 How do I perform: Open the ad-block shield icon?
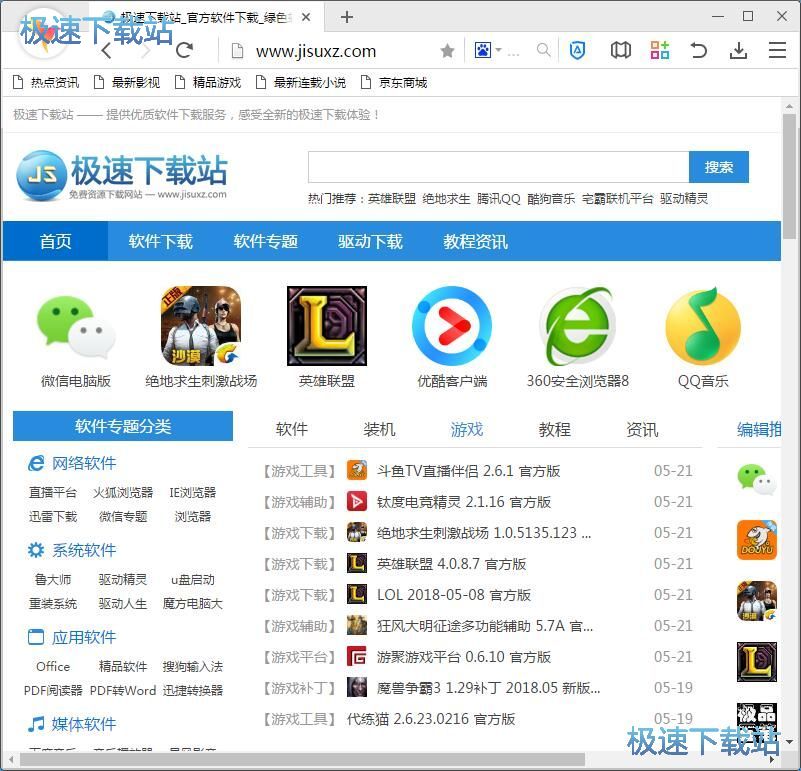point(577,50)
